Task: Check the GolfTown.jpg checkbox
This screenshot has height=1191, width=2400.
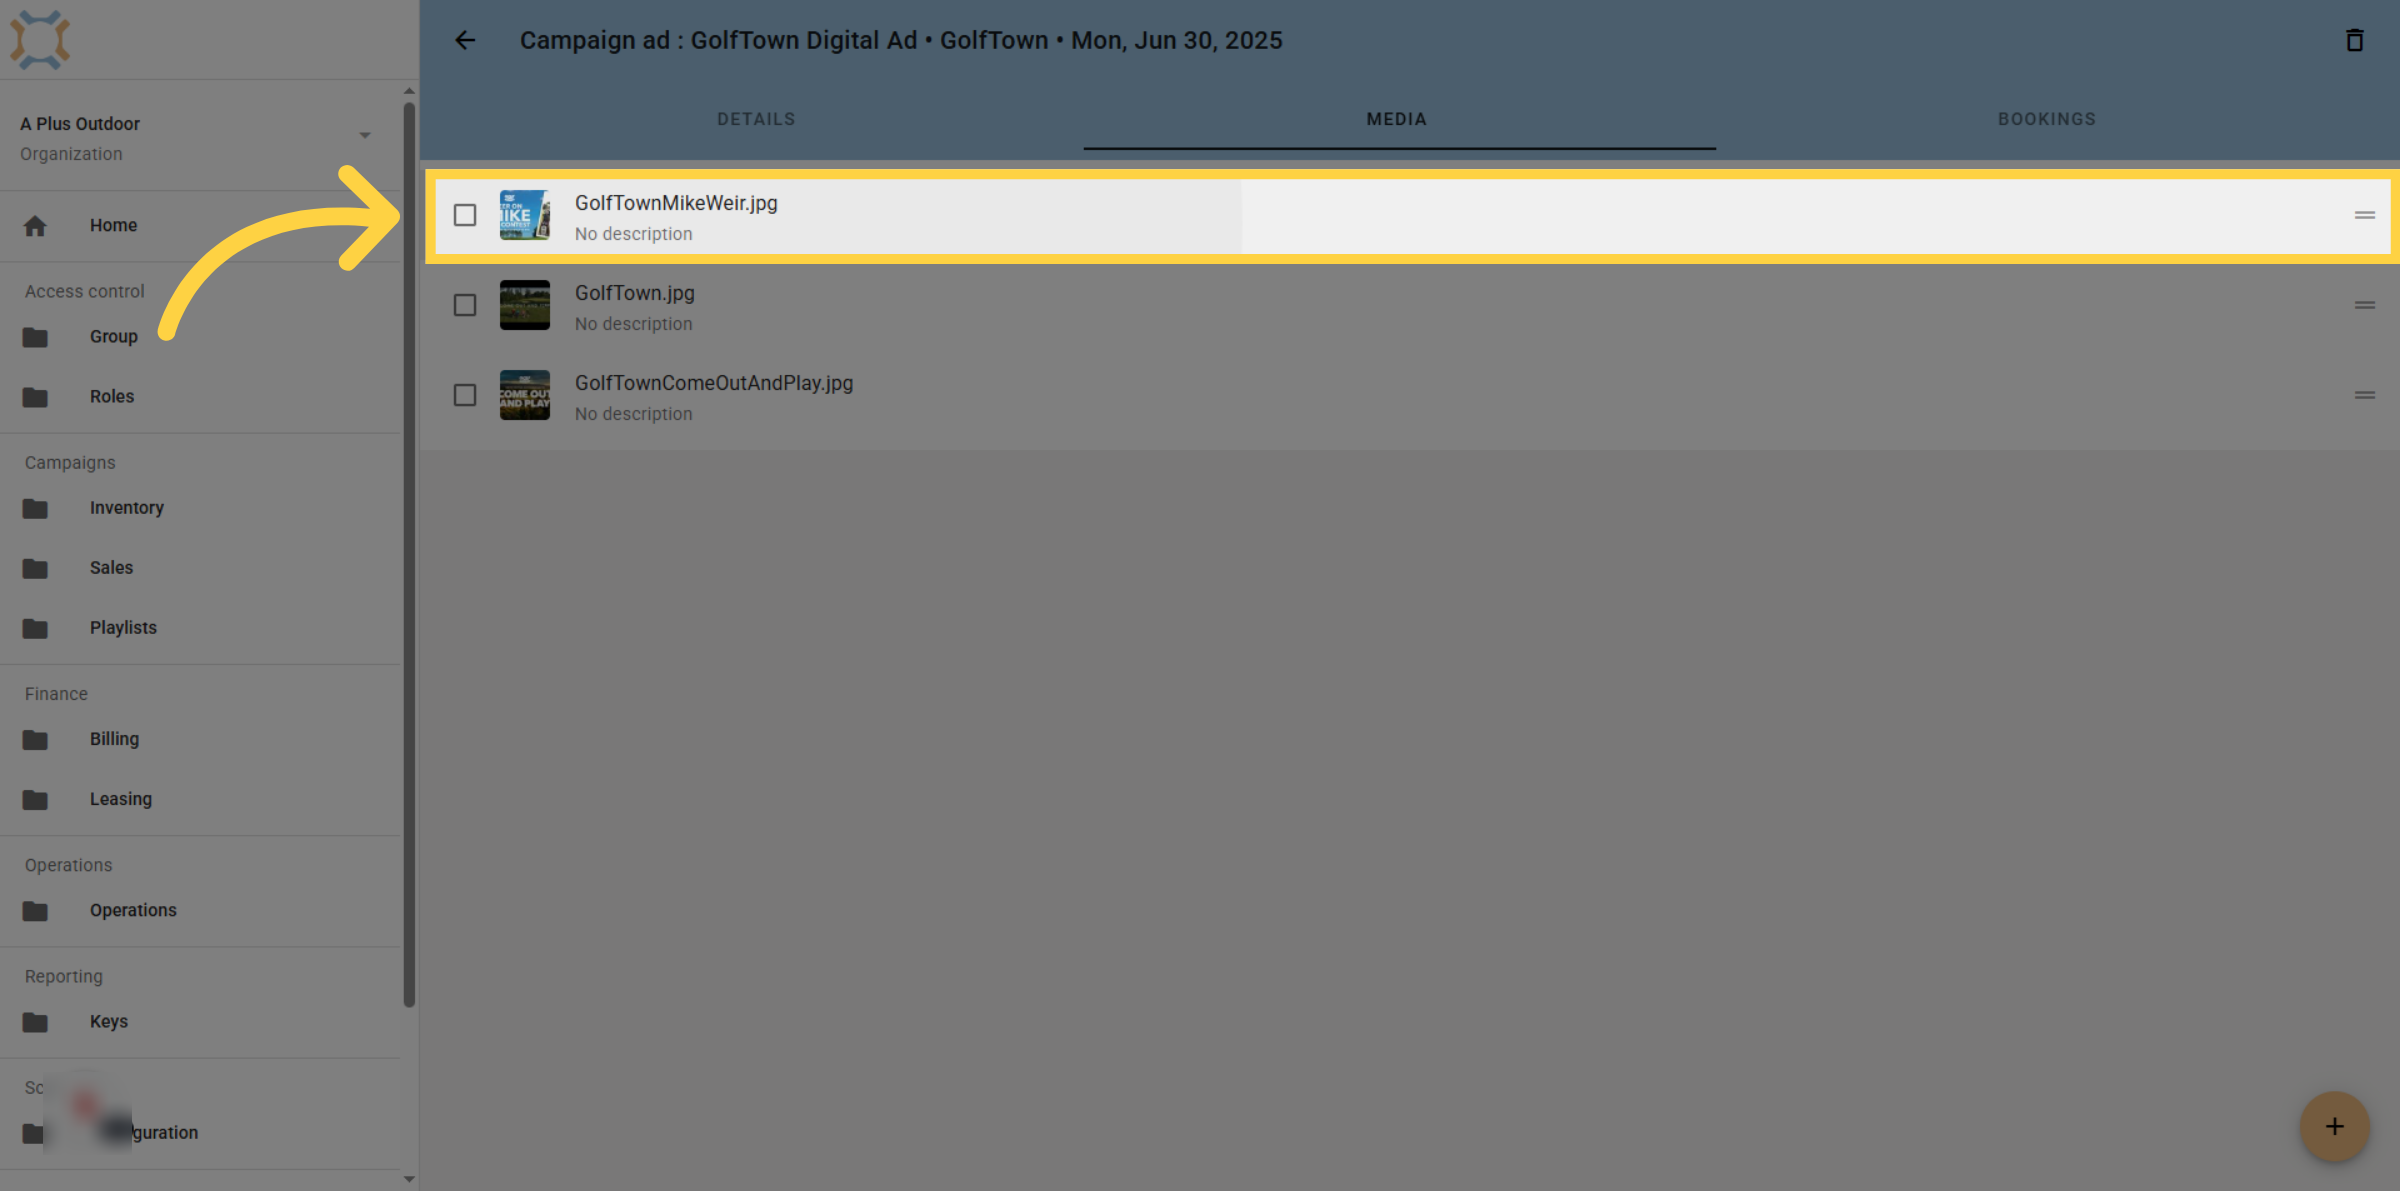Action: tap(465, 305)
